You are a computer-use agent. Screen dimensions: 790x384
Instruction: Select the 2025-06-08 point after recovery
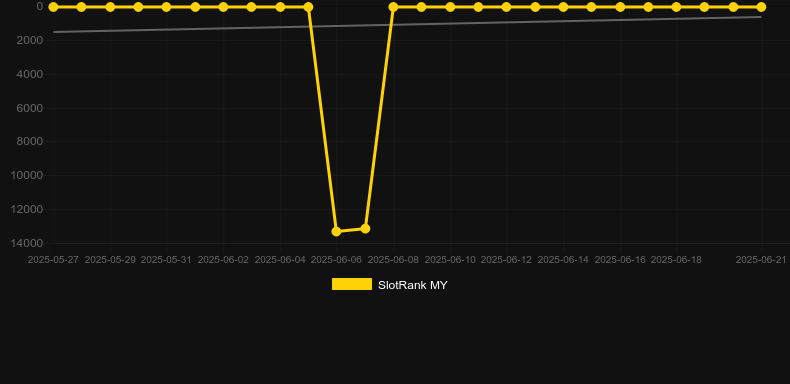point(393,7)
